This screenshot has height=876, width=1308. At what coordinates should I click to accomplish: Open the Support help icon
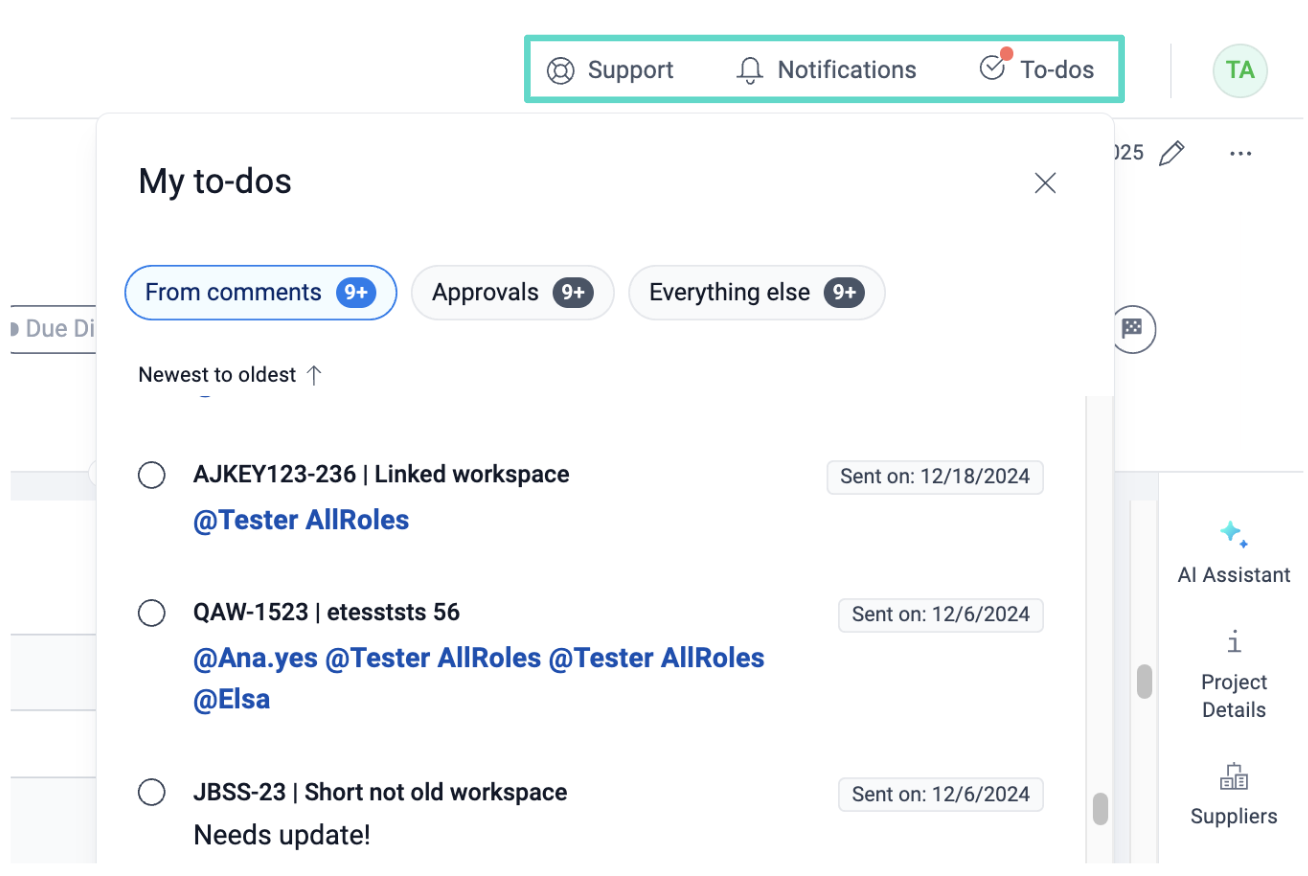(561, 71)
